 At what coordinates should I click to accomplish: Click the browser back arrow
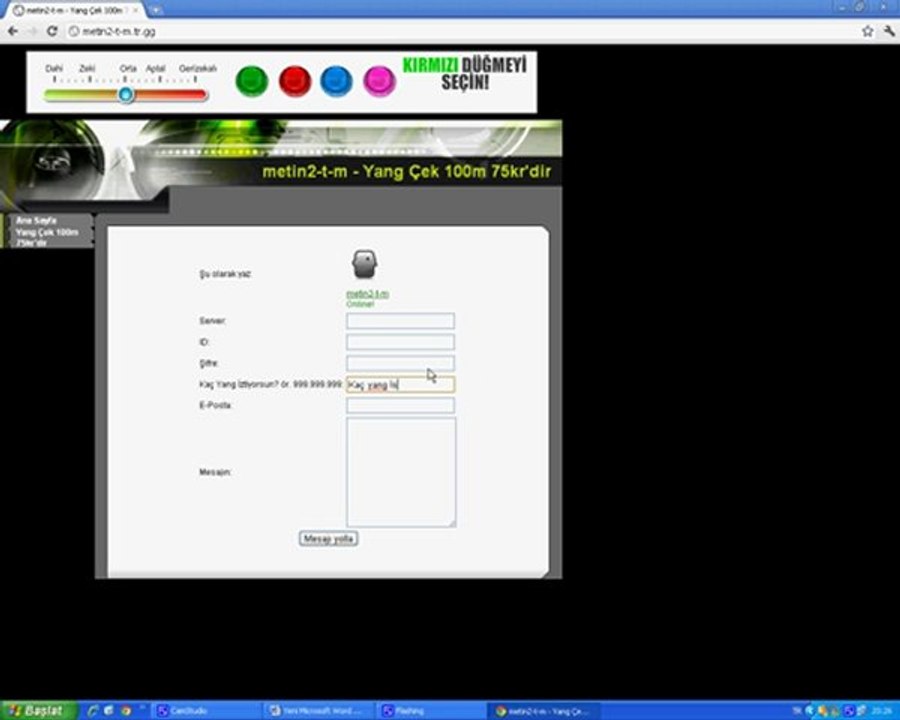point(13,31)
